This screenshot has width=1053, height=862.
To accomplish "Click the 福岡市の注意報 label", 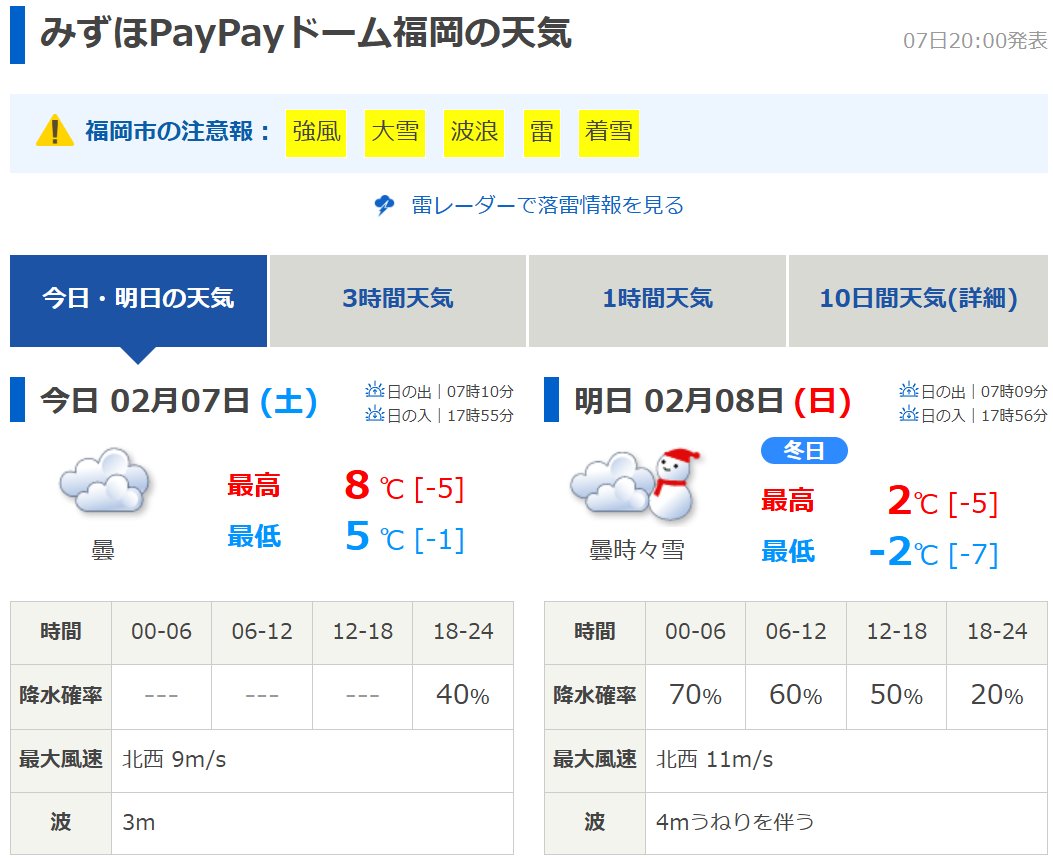I will [177, 131].
